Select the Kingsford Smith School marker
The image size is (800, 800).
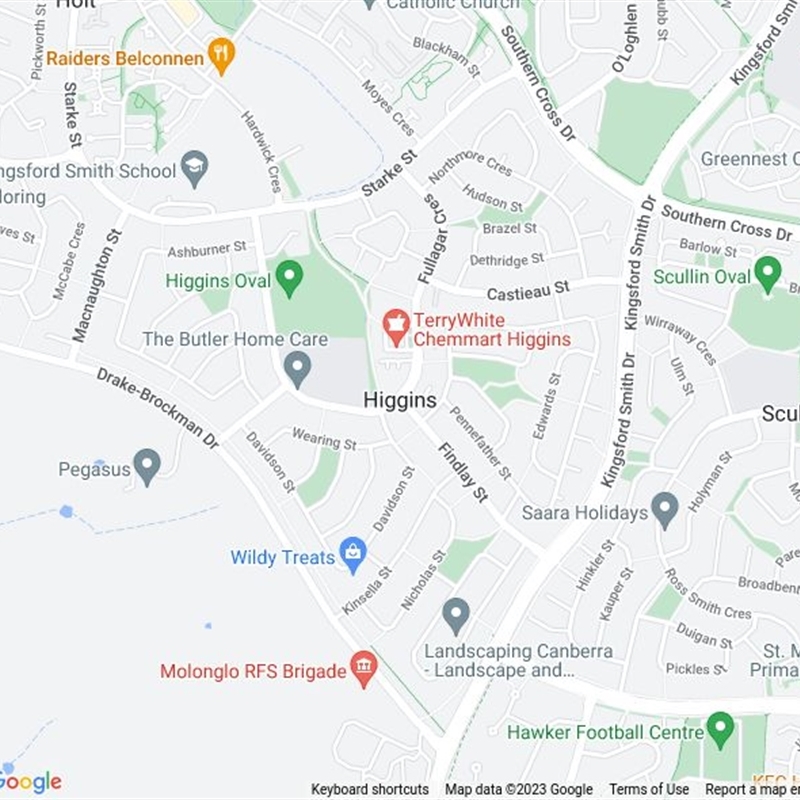[x=195, y=169]
